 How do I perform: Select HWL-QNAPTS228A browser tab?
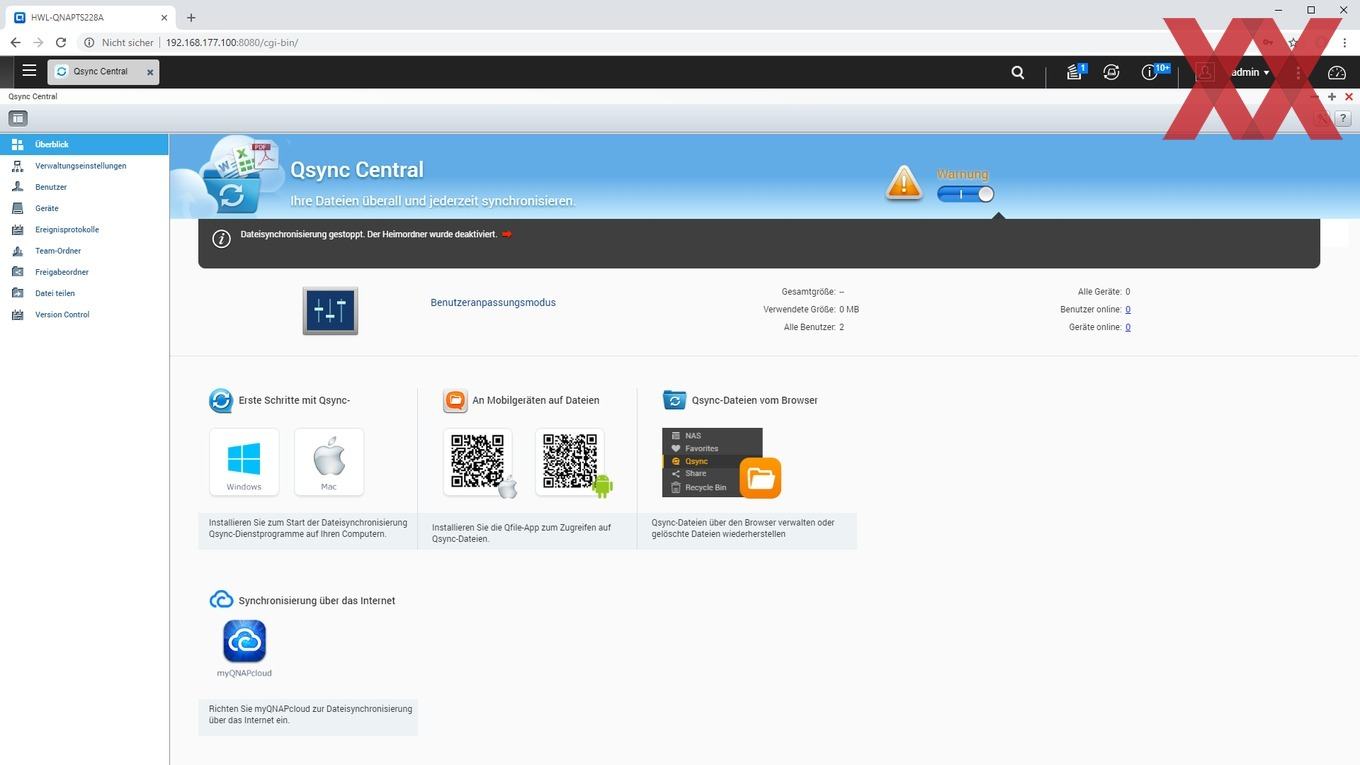pos(90,17)
